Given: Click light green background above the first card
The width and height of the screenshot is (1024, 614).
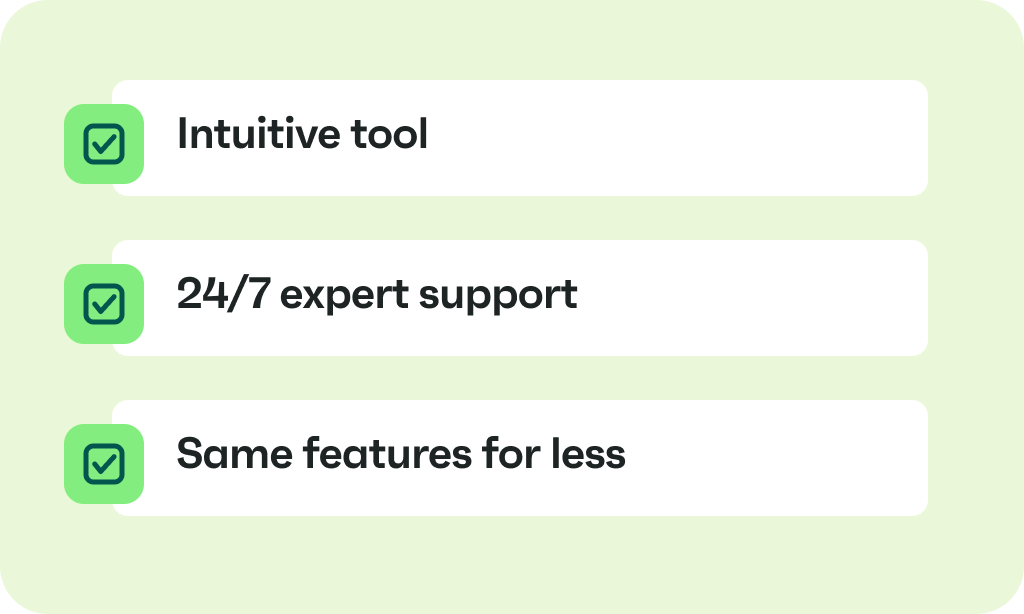Looking at the screenshot, I should click(512, 40).
